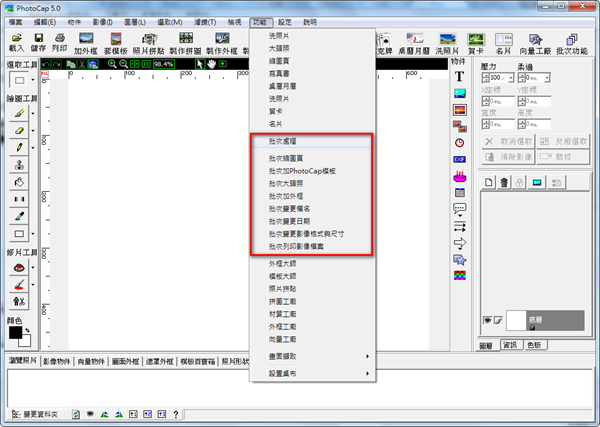The image size is (600, 427).
Task: Click the 清除影像 button
Action: [x=508, y=157]
